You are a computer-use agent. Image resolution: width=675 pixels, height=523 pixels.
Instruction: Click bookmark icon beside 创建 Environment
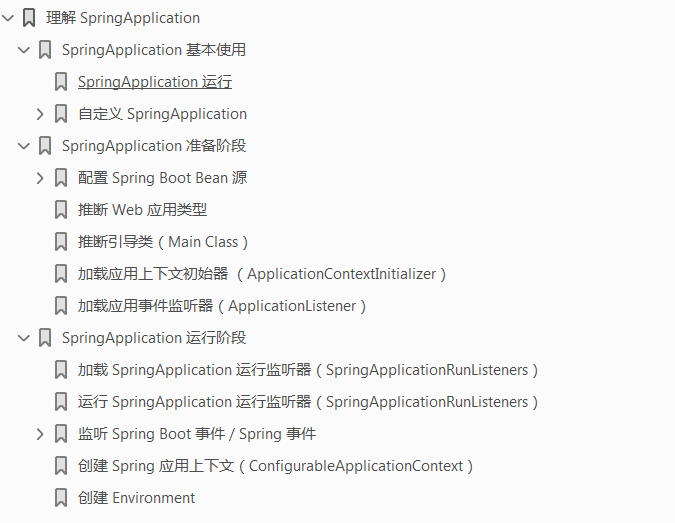point(61,498)
